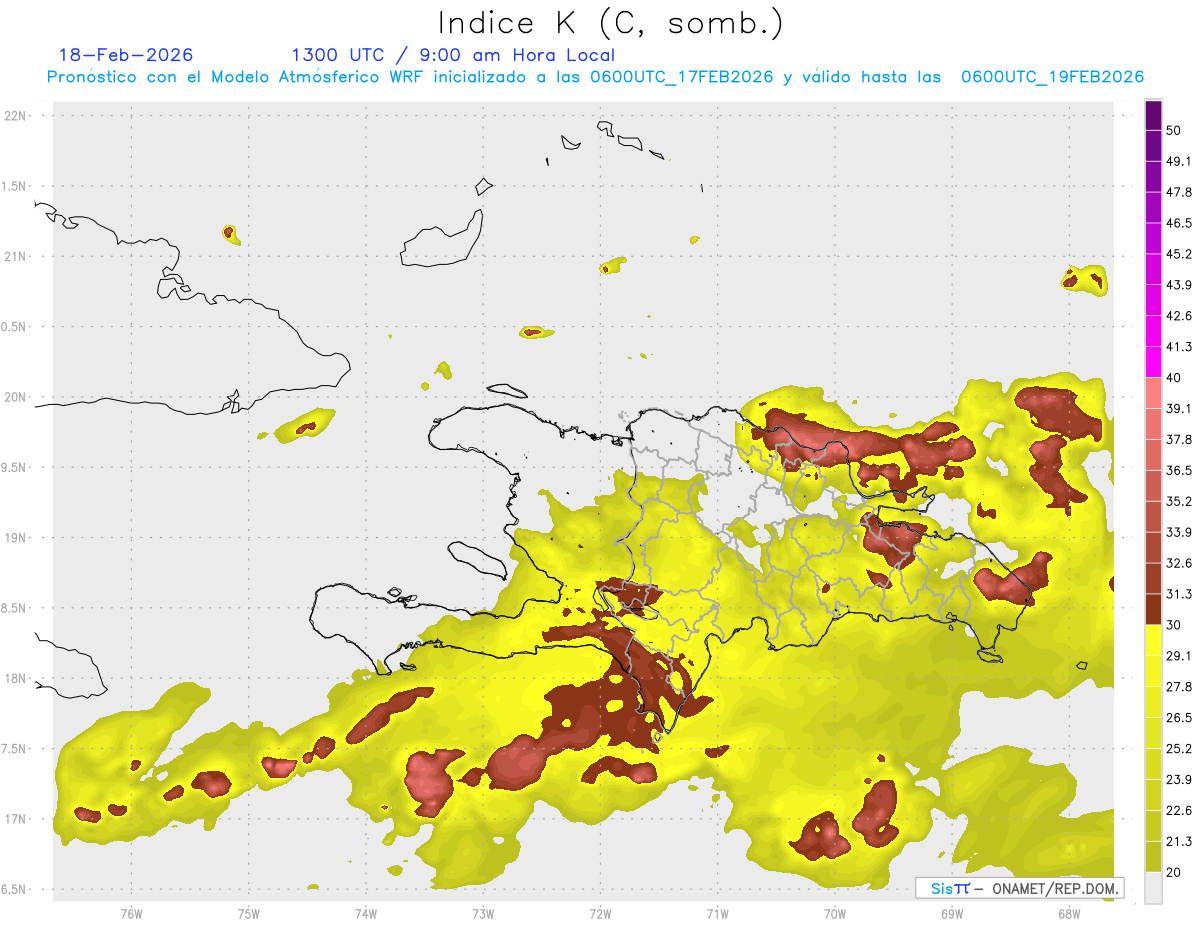The image size is (1200, 927).
Task: Click the '29.1' colorbar label
Action: 1179,655
